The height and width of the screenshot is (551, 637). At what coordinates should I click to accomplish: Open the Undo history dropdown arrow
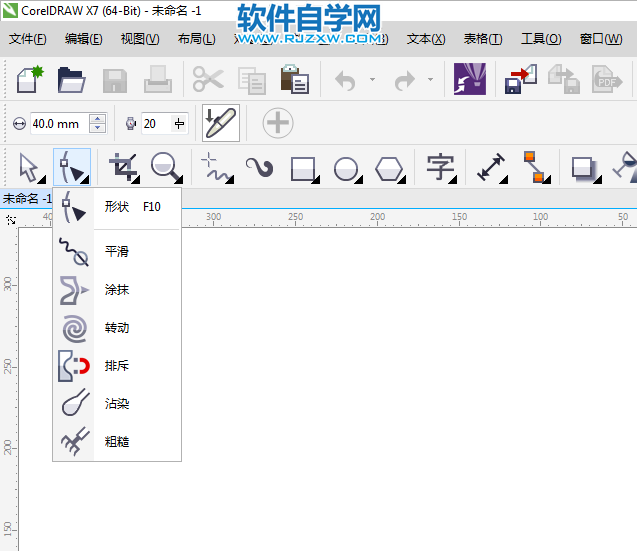coord(372,80)
